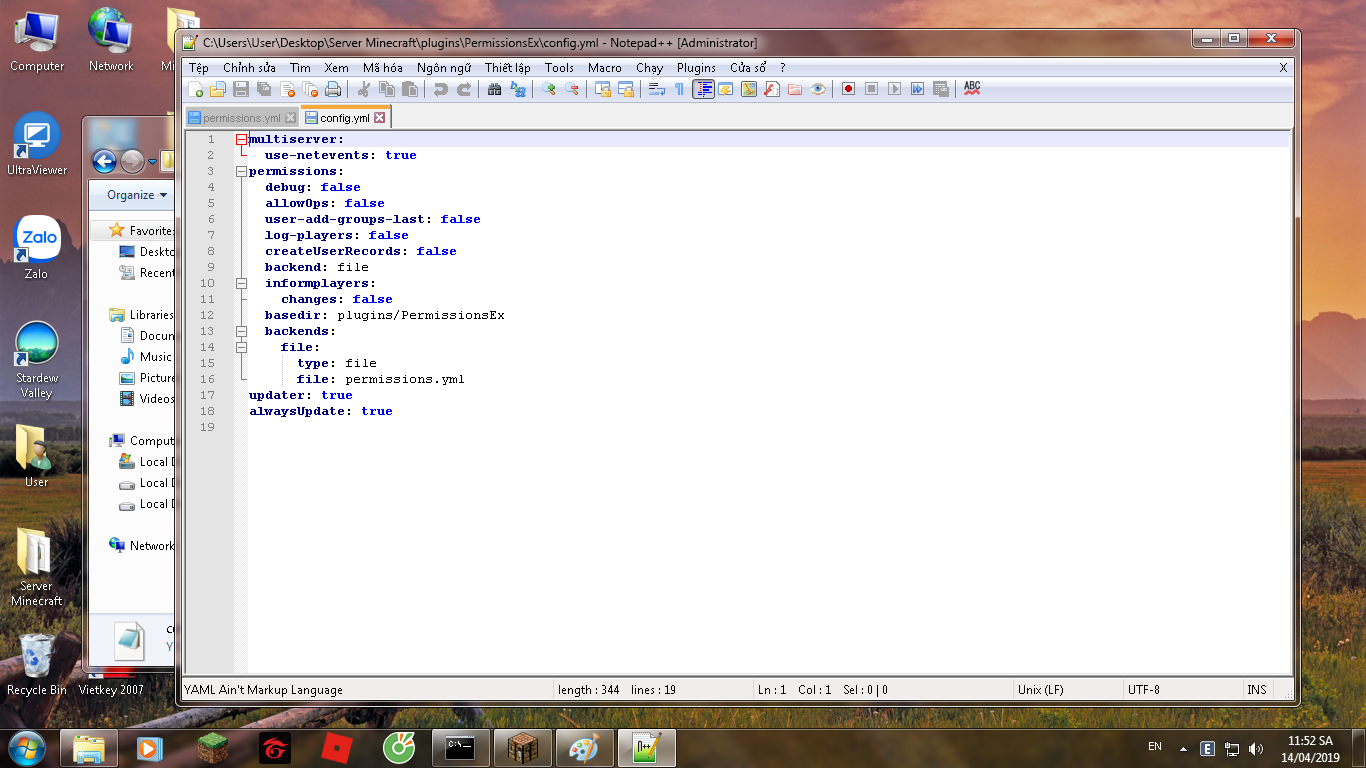Toggle the indent guide toolbar button
The image size is (1366, 768).
(704, 89)
